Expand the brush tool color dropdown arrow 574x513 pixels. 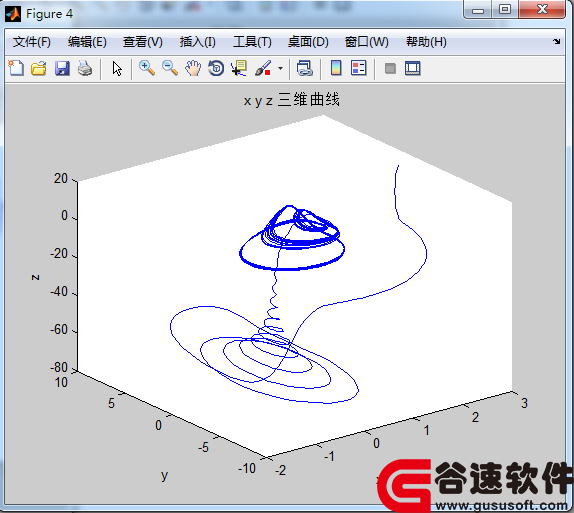tap(280, 68)
